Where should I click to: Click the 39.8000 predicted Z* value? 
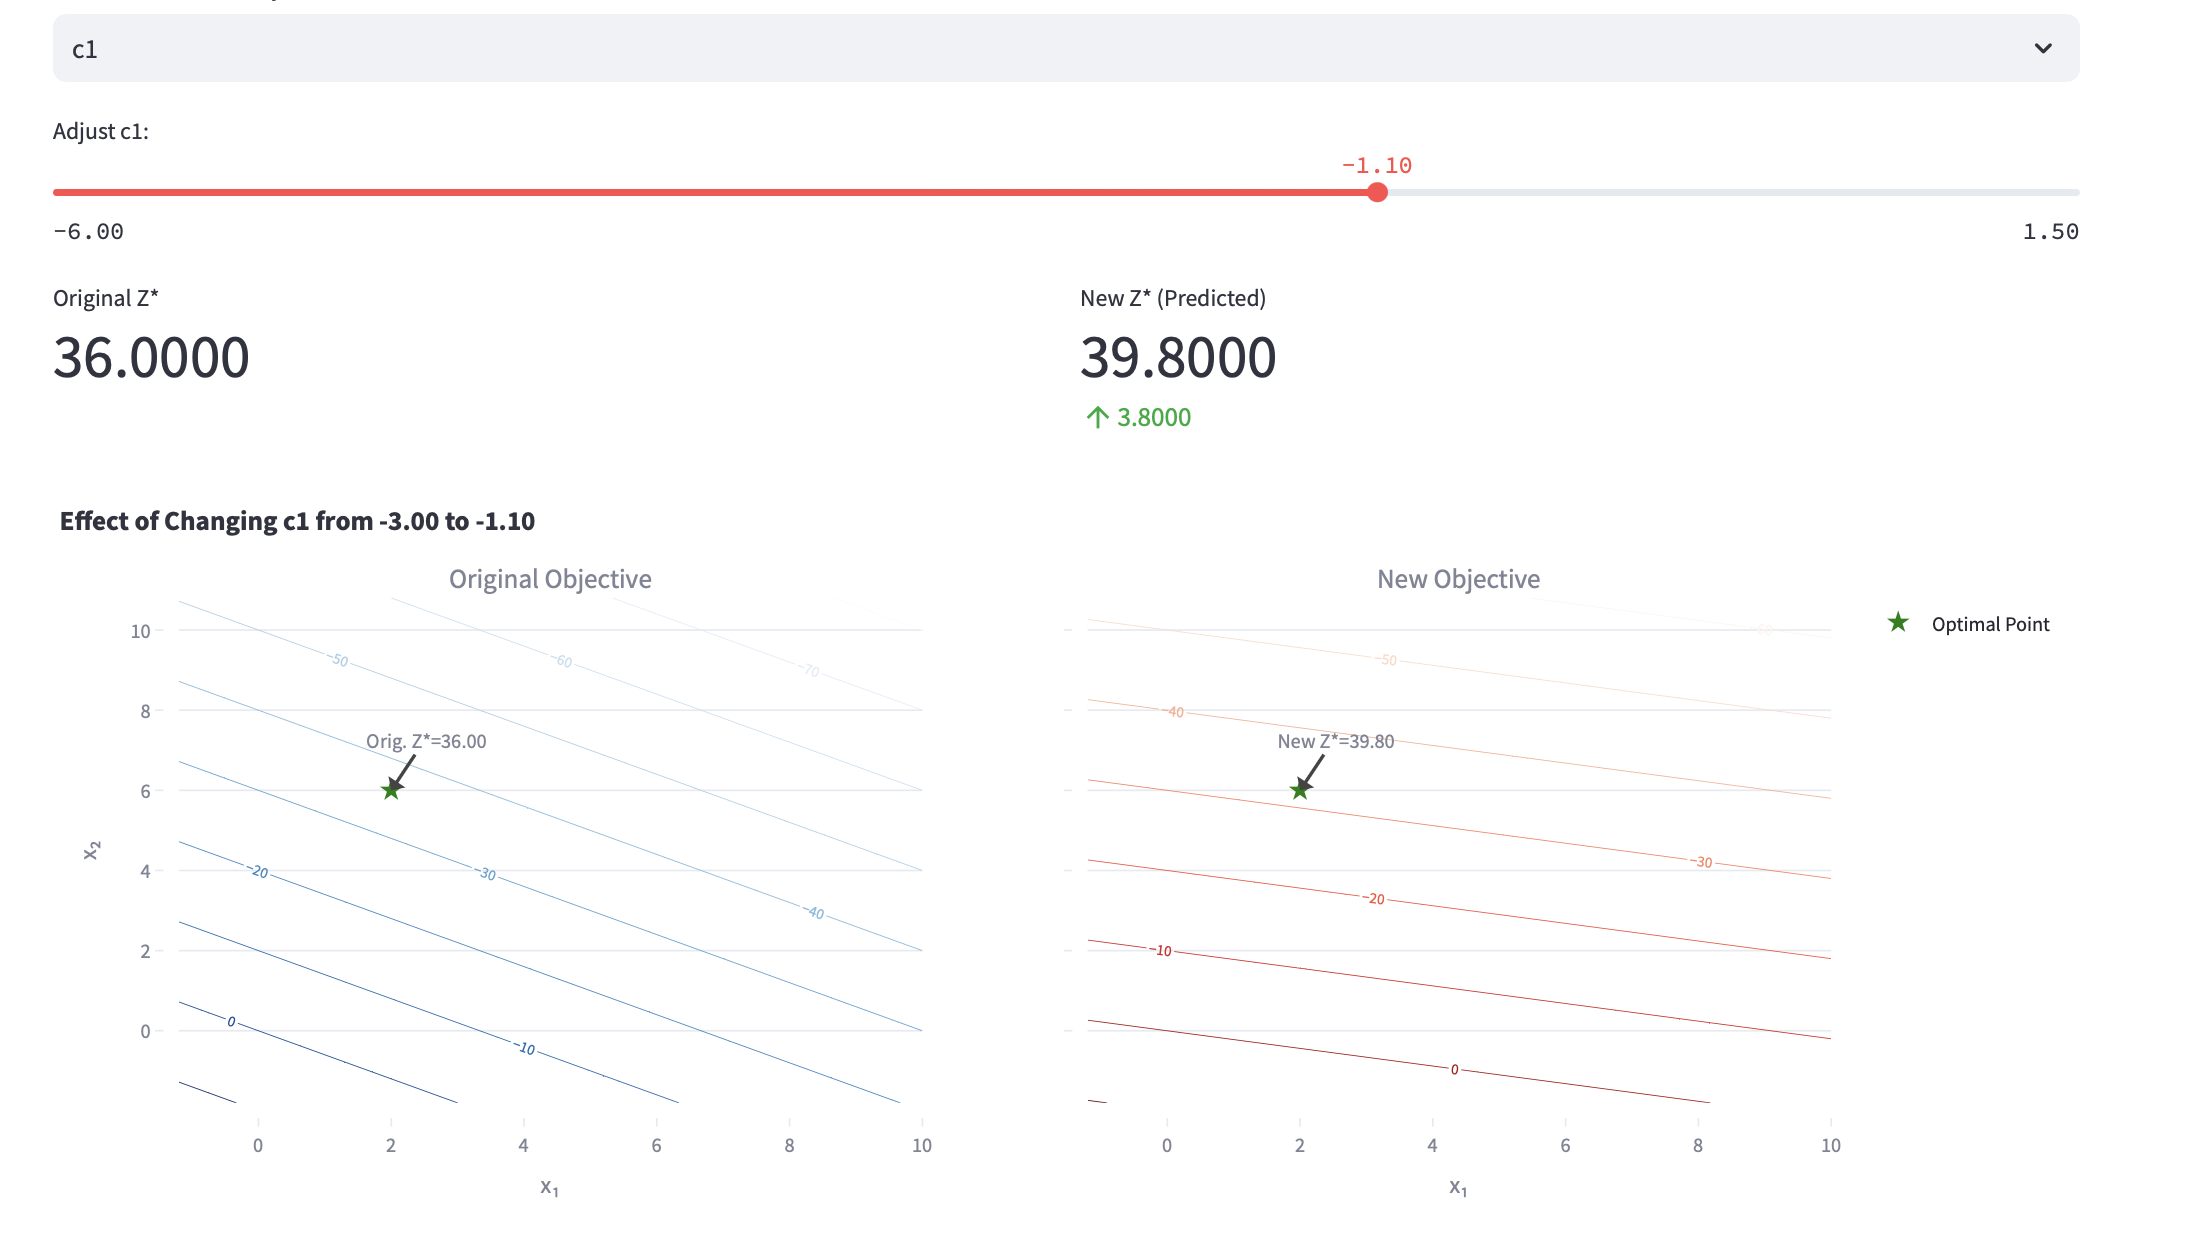(1177, 357)
